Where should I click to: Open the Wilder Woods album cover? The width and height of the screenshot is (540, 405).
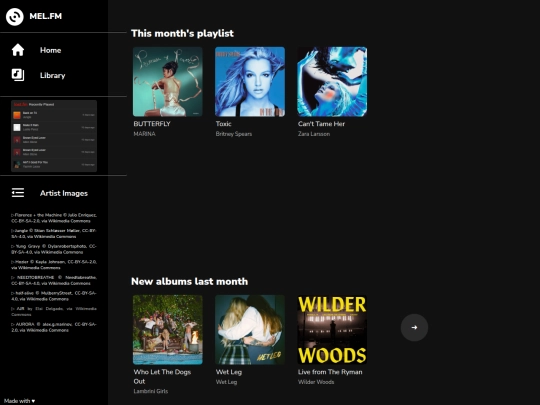(x=332, y=330)
